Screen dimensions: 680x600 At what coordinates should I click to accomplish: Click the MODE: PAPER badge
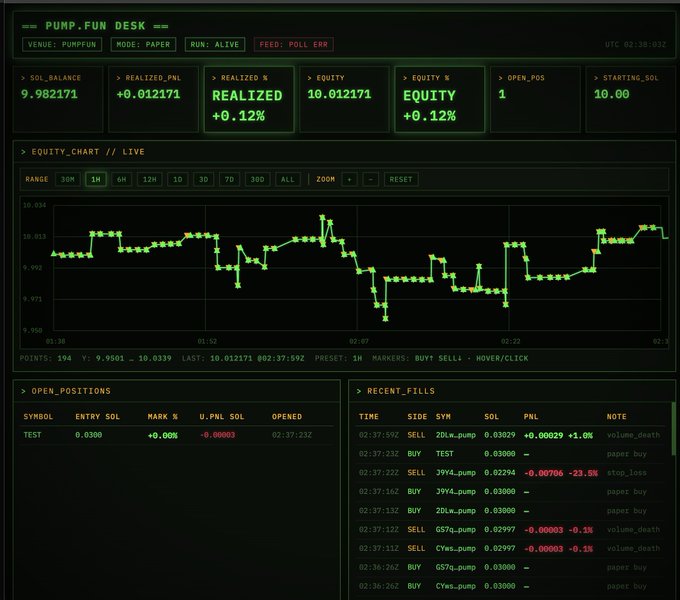(x=143, y=44)
